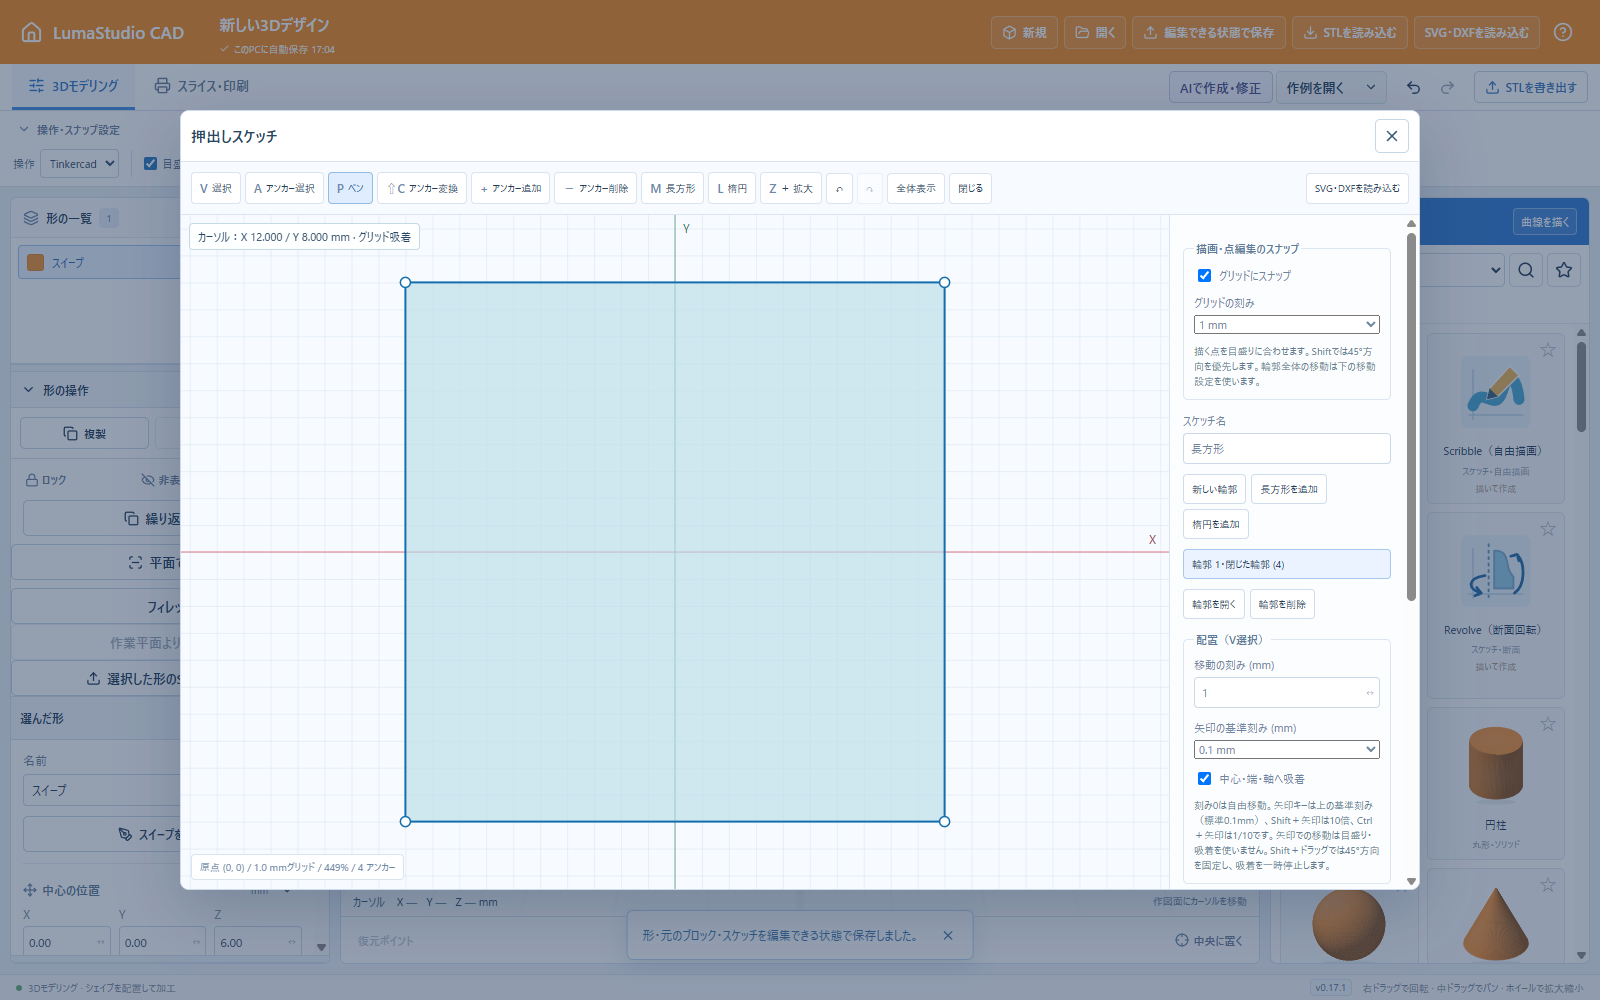Activate the Z 拡大 zoom tool
This screenshot has width=1600, height=1000.
791,188
